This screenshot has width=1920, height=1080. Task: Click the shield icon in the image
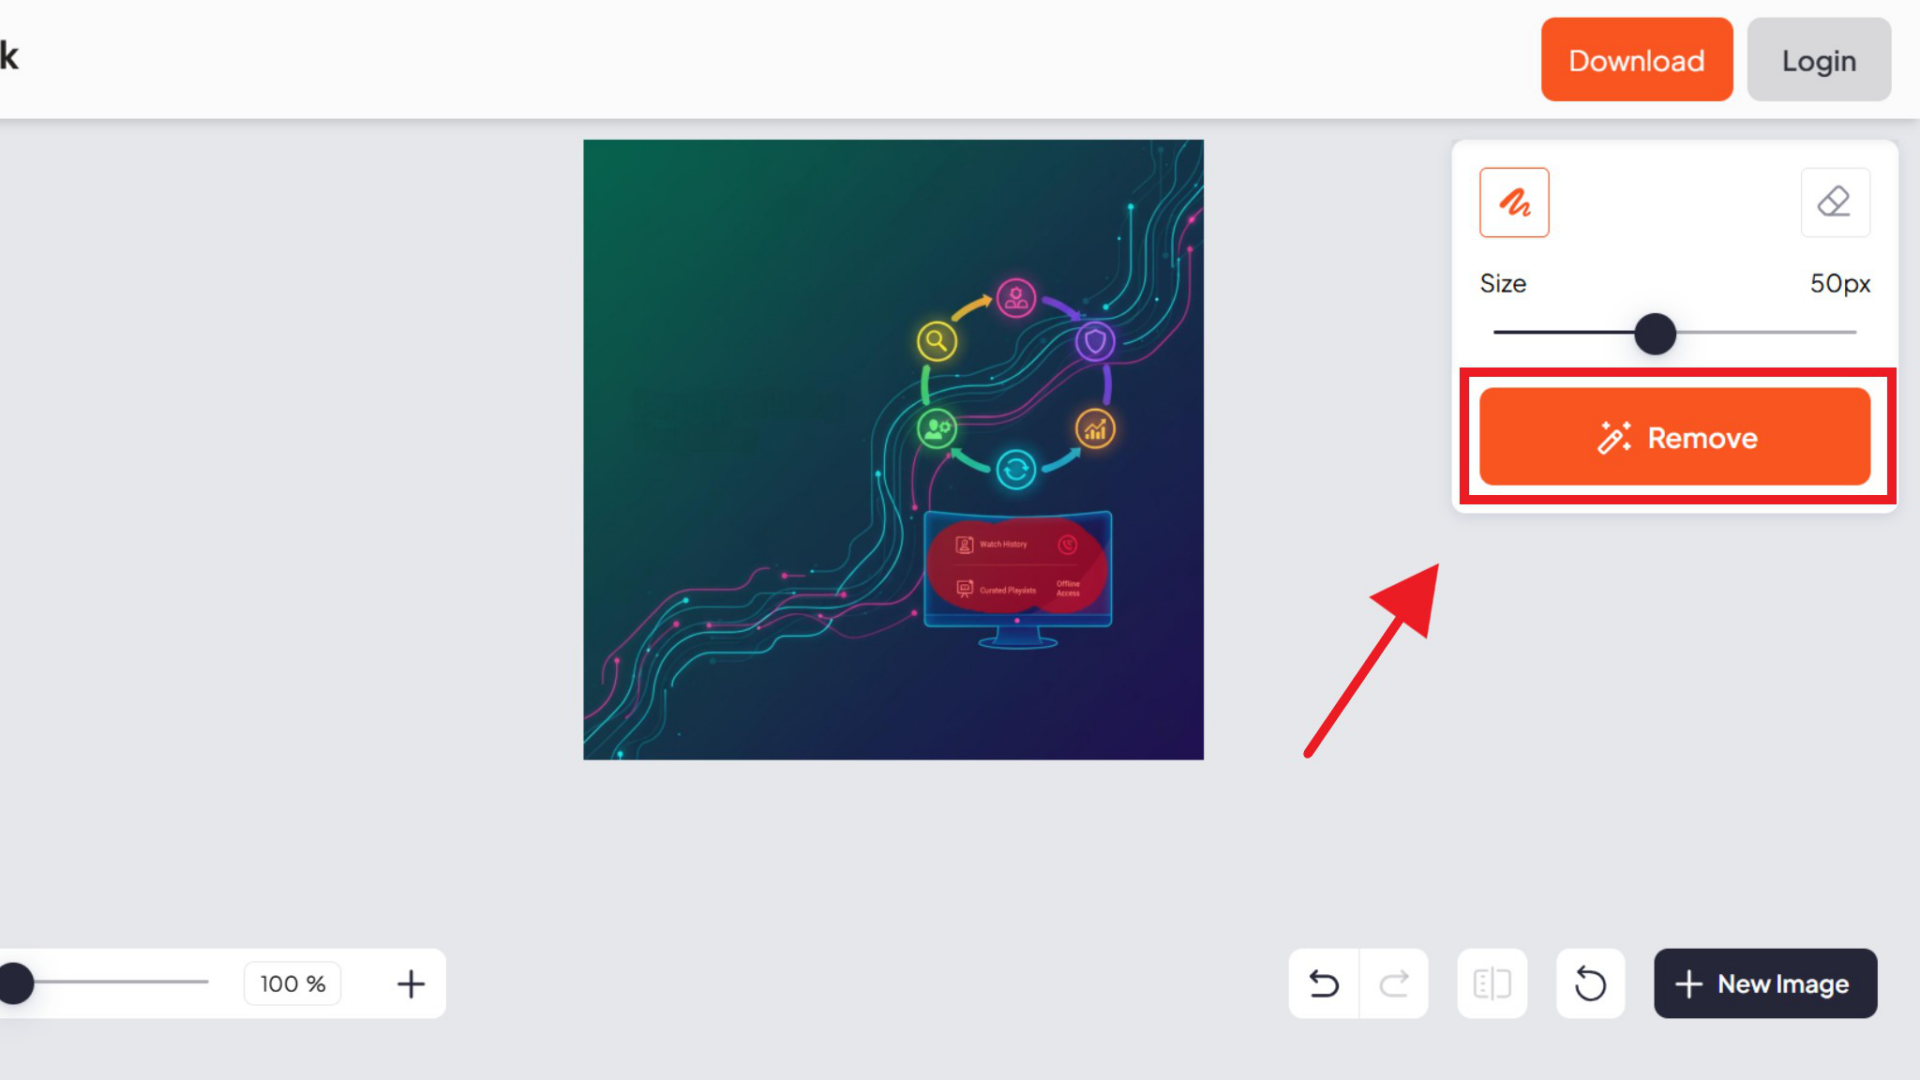tap(1096, 342)
